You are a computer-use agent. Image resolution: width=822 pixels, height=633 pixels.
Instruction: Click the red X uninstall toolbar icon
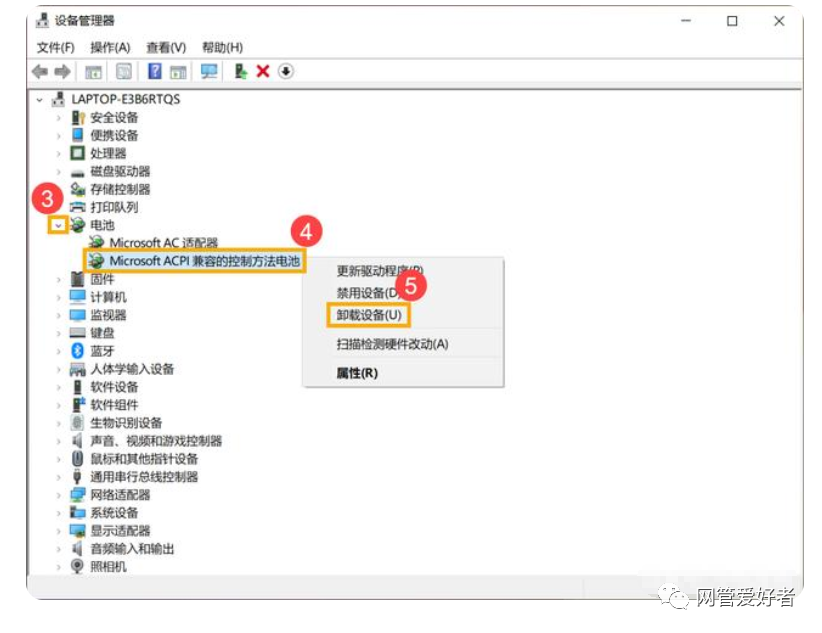pyautogui.click(x=263, y=71)
